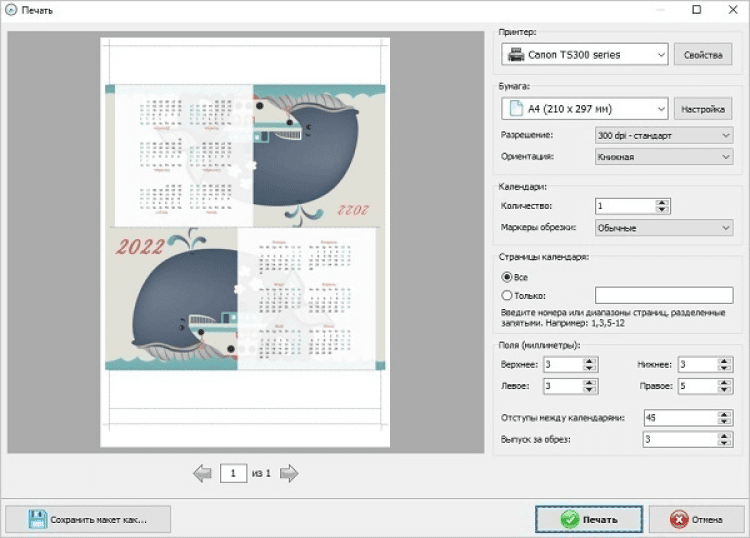
Task: Maximize the Печать window
Action: click(696, 10)
